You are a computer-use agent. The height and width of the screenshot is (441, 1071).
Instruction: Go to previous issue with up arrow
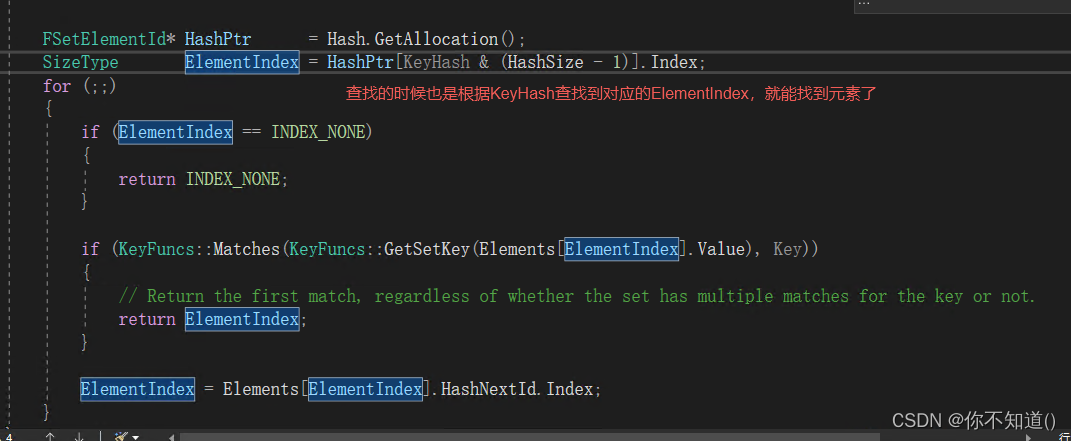pos(50,436)
